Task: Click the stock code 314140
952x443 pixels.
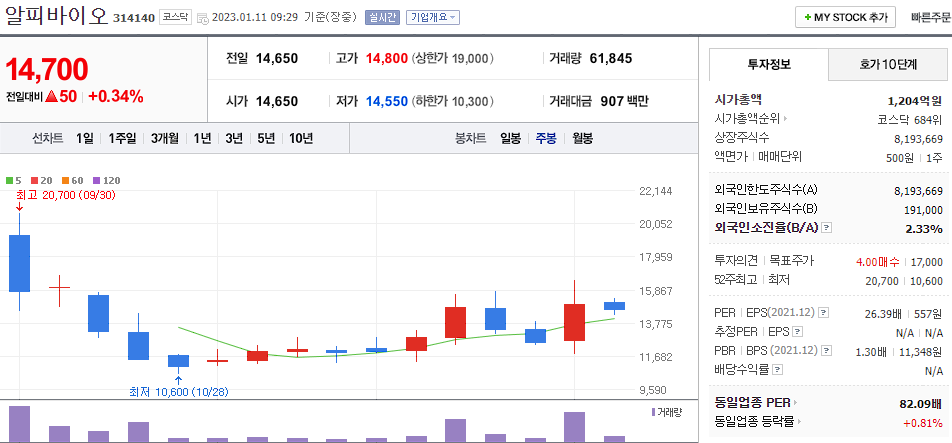Action: (x=134, y=18)
